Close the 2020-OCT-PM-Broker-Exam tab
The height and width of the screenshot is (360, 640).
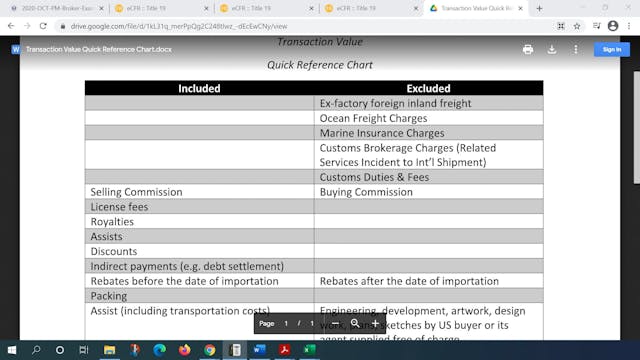pyautogui.click(x=102, y=8)
